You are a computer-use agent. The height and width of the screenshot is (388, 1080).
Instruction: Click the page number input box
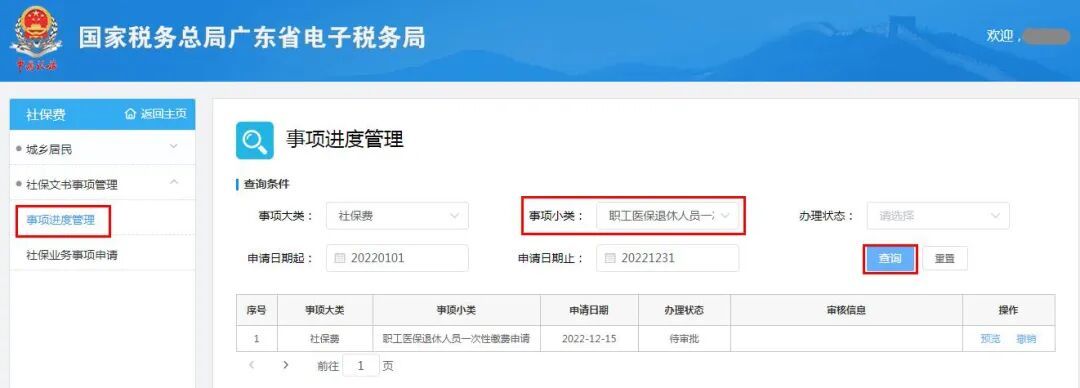[x=361, y=365]
